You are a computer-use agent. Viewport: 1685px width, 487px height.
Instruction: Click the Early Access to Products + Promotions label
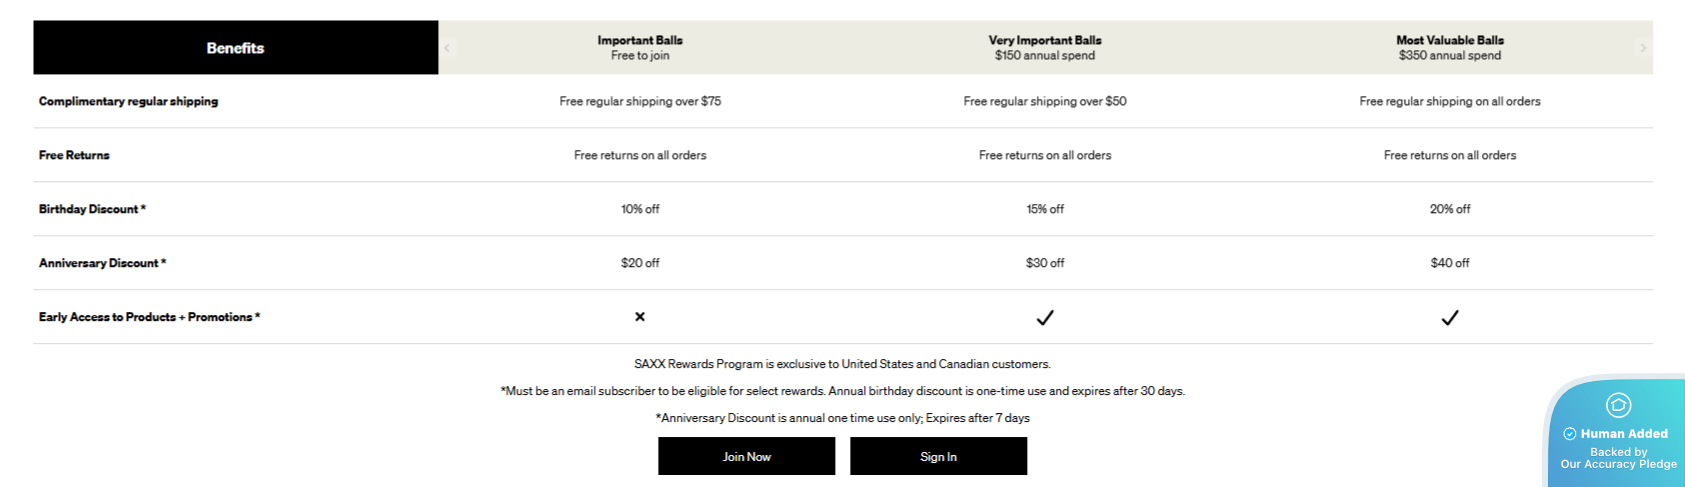(149, 317)
